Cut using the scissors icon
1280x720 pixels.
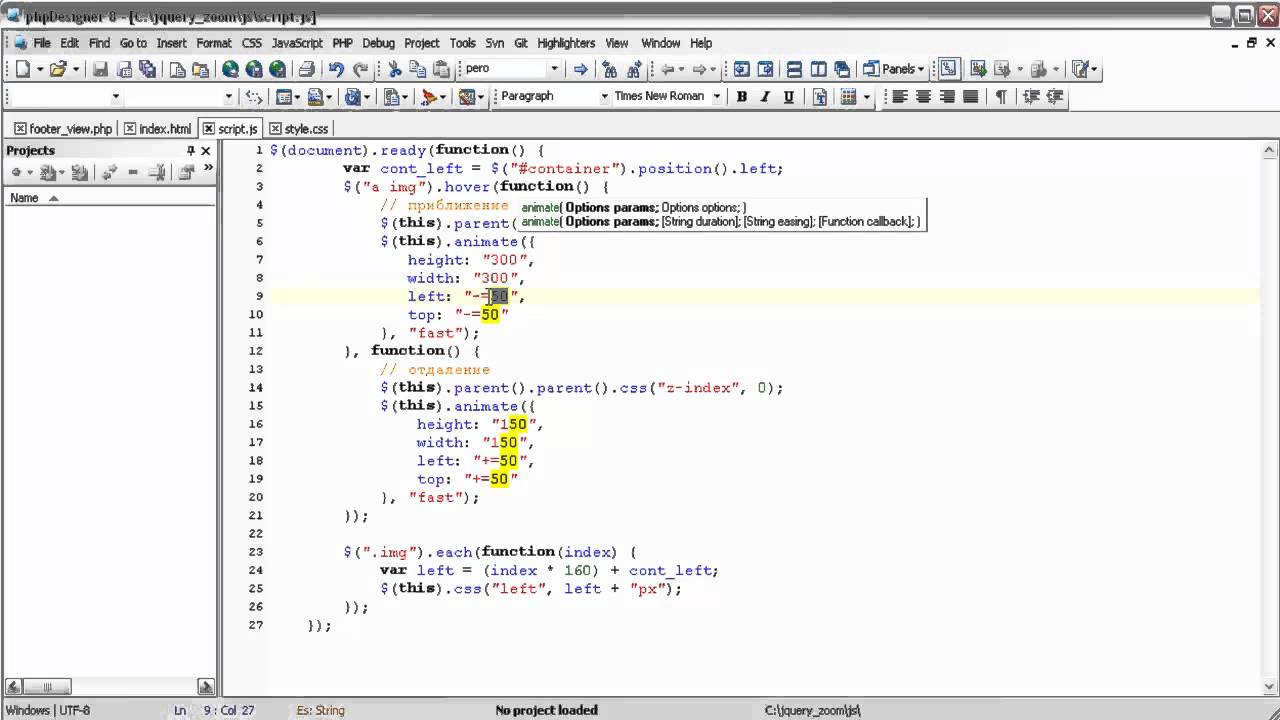click(394, 69)
